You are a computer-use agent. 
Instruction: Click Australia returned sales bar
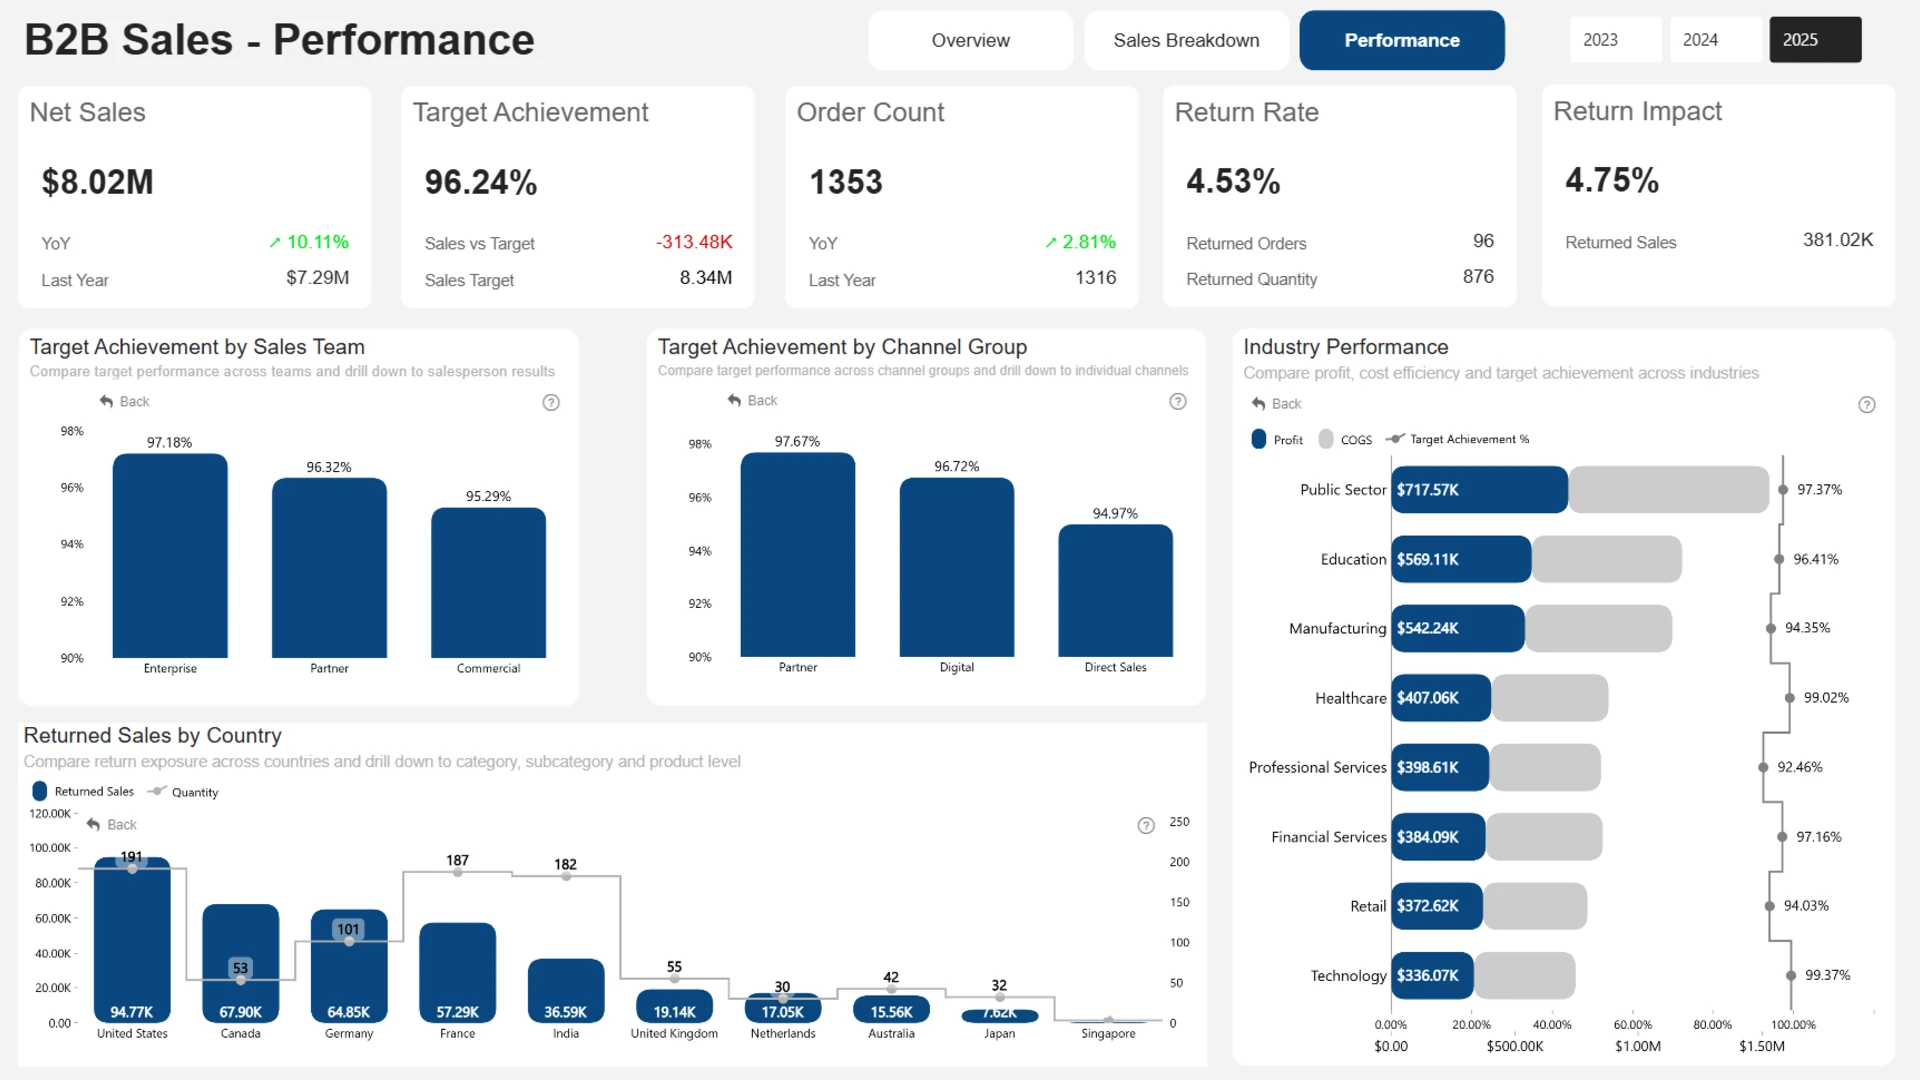891,1009
